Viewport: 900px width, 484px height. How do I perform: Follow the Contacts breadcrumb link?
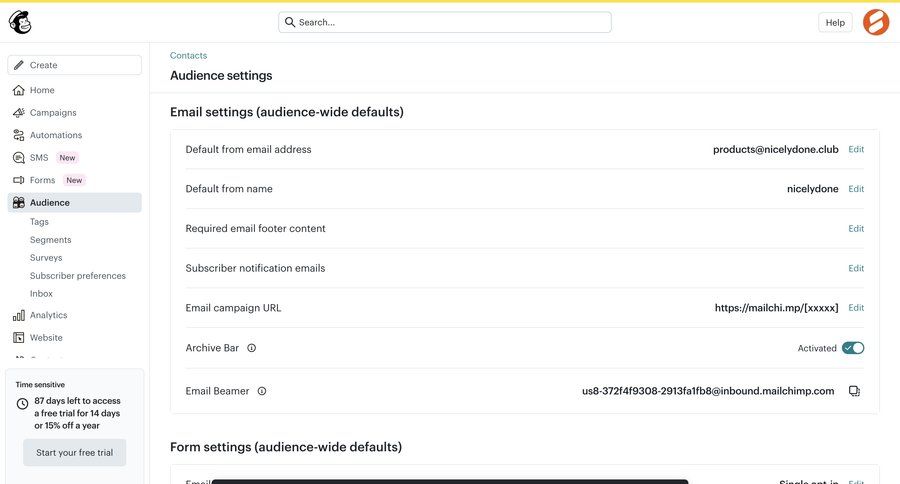click(x=188, y=56)
